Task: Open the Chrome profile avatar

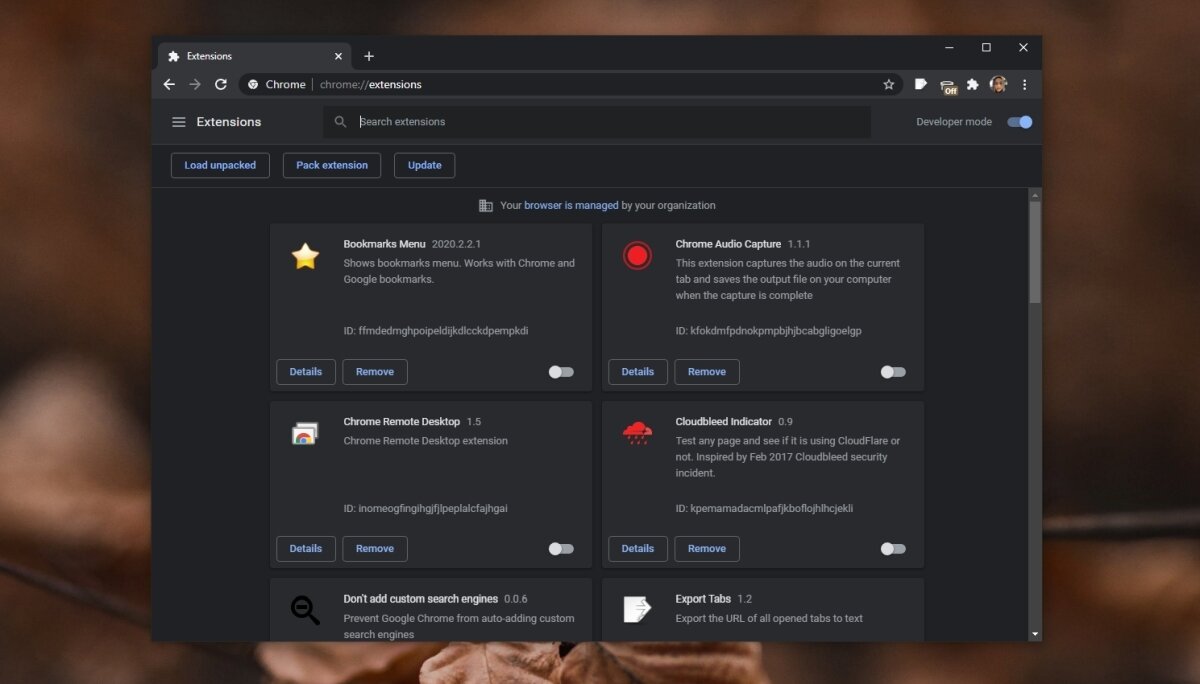Action: point(998,85)
